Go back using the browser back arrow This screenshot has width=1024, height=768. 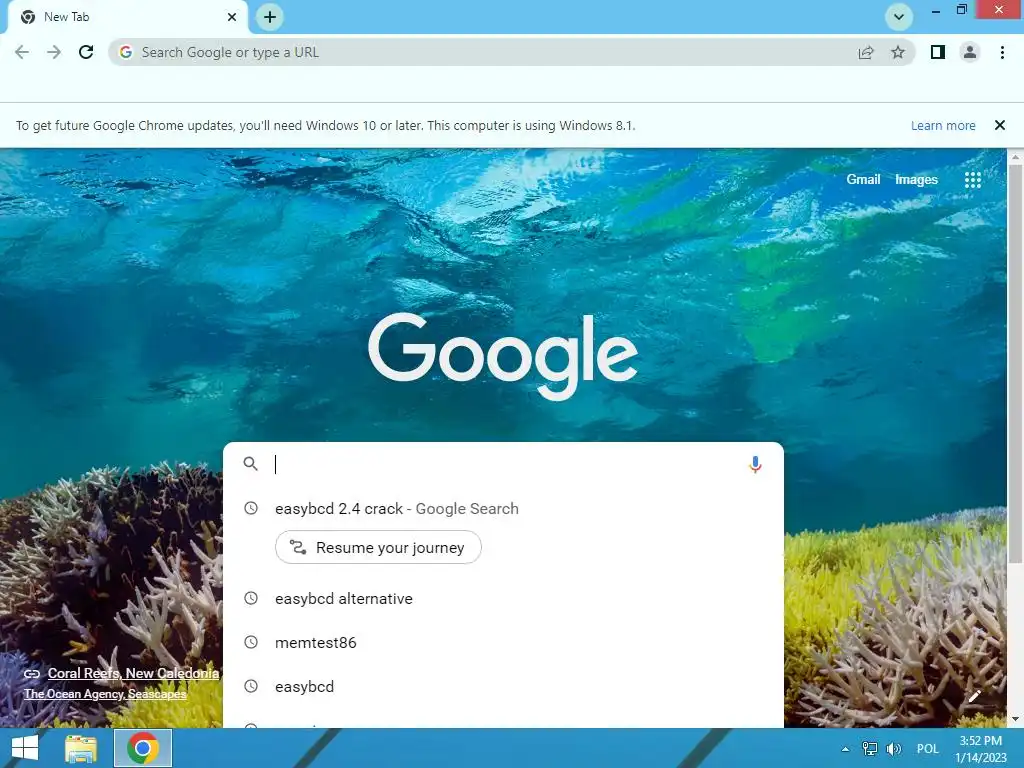click(x=22, y=52)
